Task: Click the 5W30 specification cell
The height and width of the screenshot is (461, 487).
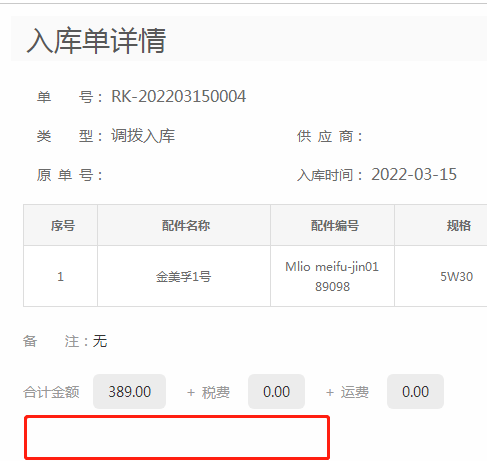Action: 456,276
